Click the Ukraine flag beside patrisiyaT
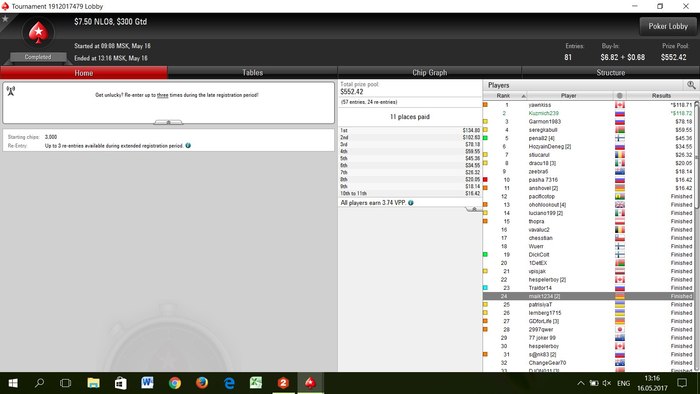Image resolution: width=700 pixels, height=394 pixels. 620,304
